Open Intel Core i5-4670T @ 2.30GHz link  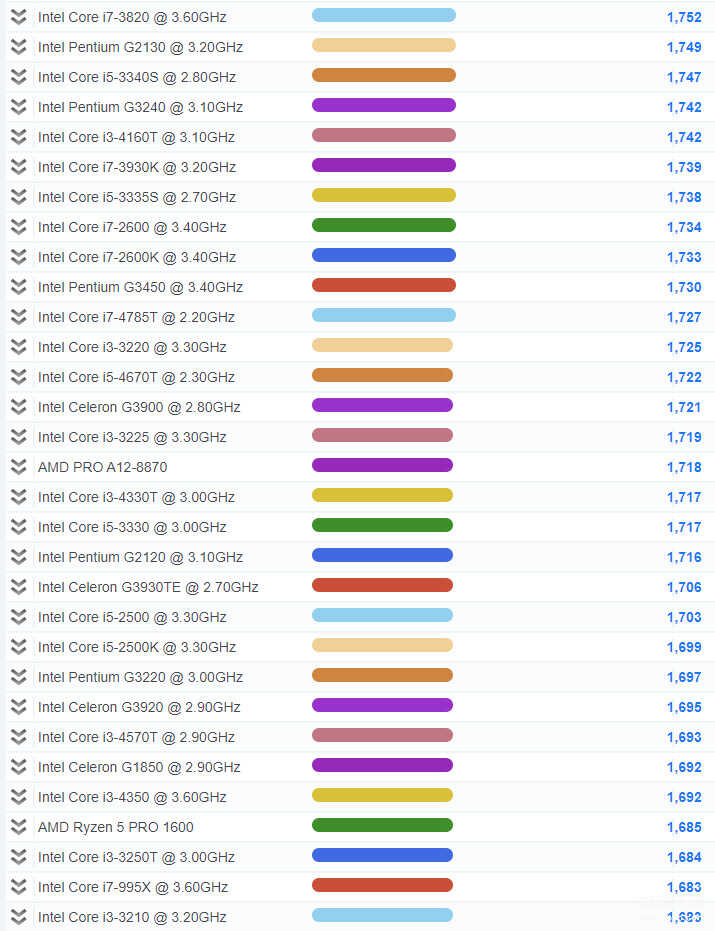tap(136, 377)
